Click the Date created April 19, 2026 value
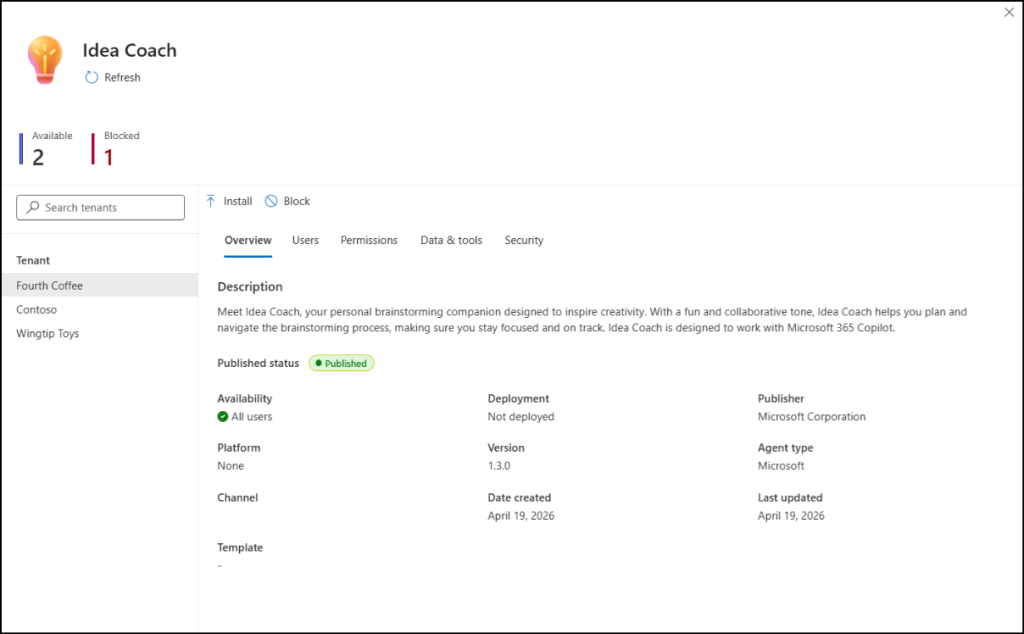The width and height of the screenshot is (1024, 634). [x=521, y=516]
